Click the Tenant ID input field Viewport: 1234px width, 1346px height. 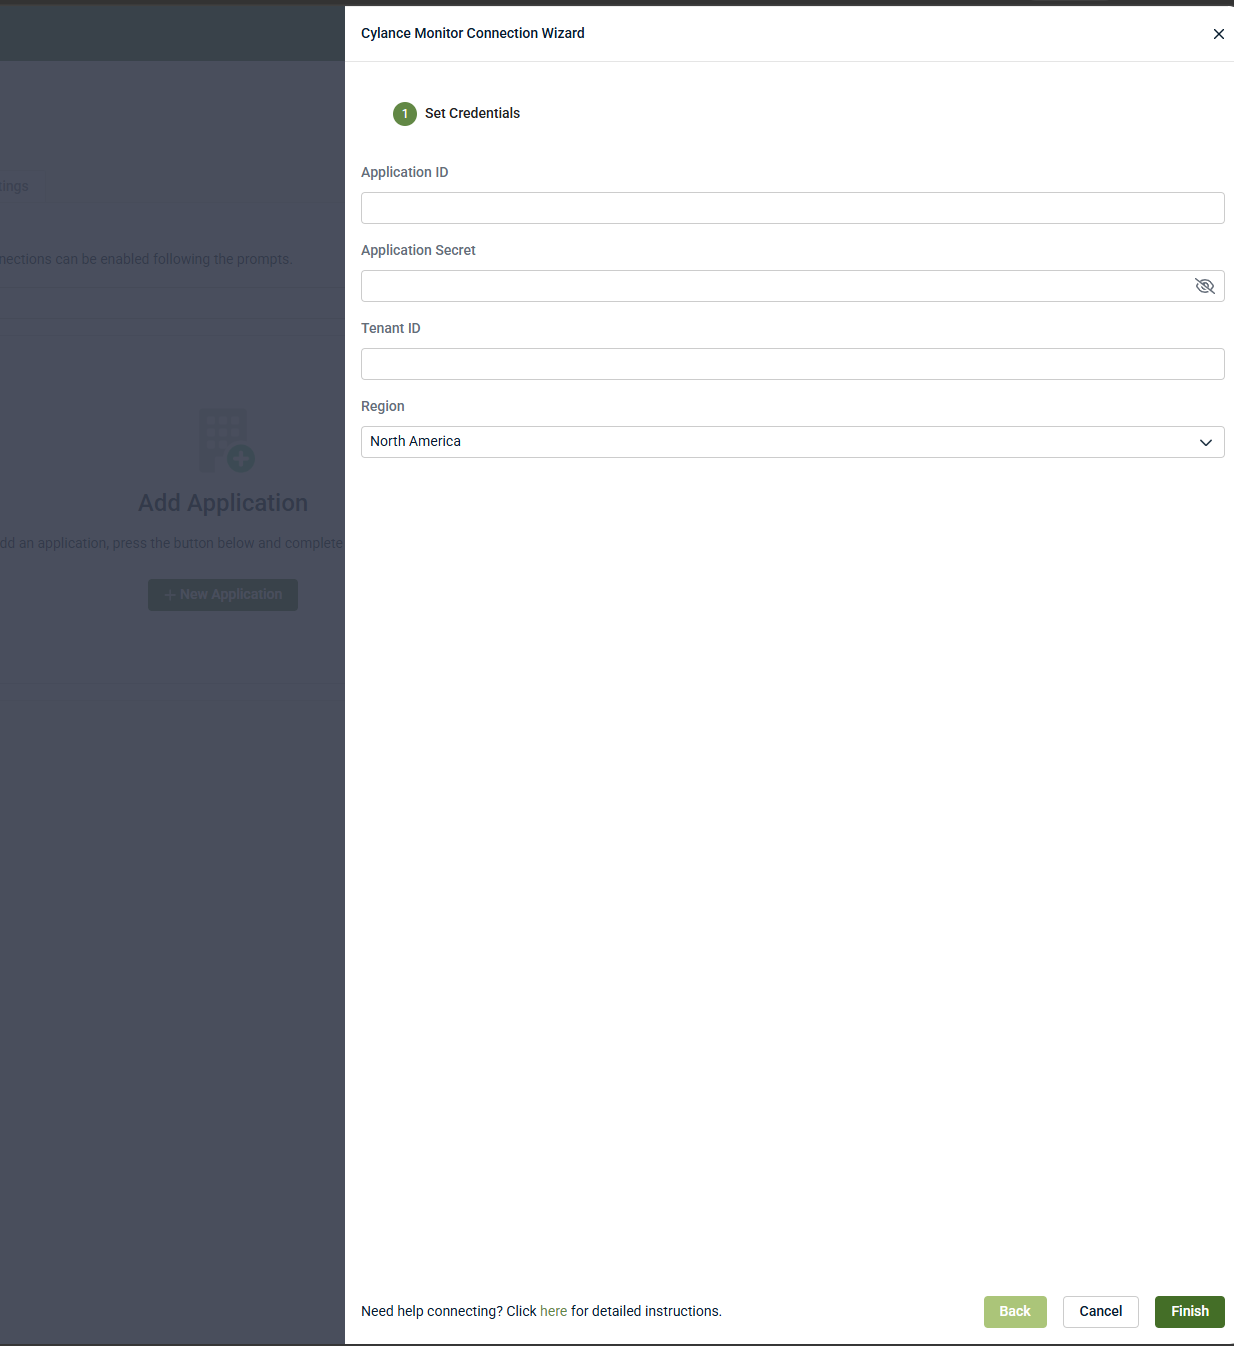pos(792,364)
